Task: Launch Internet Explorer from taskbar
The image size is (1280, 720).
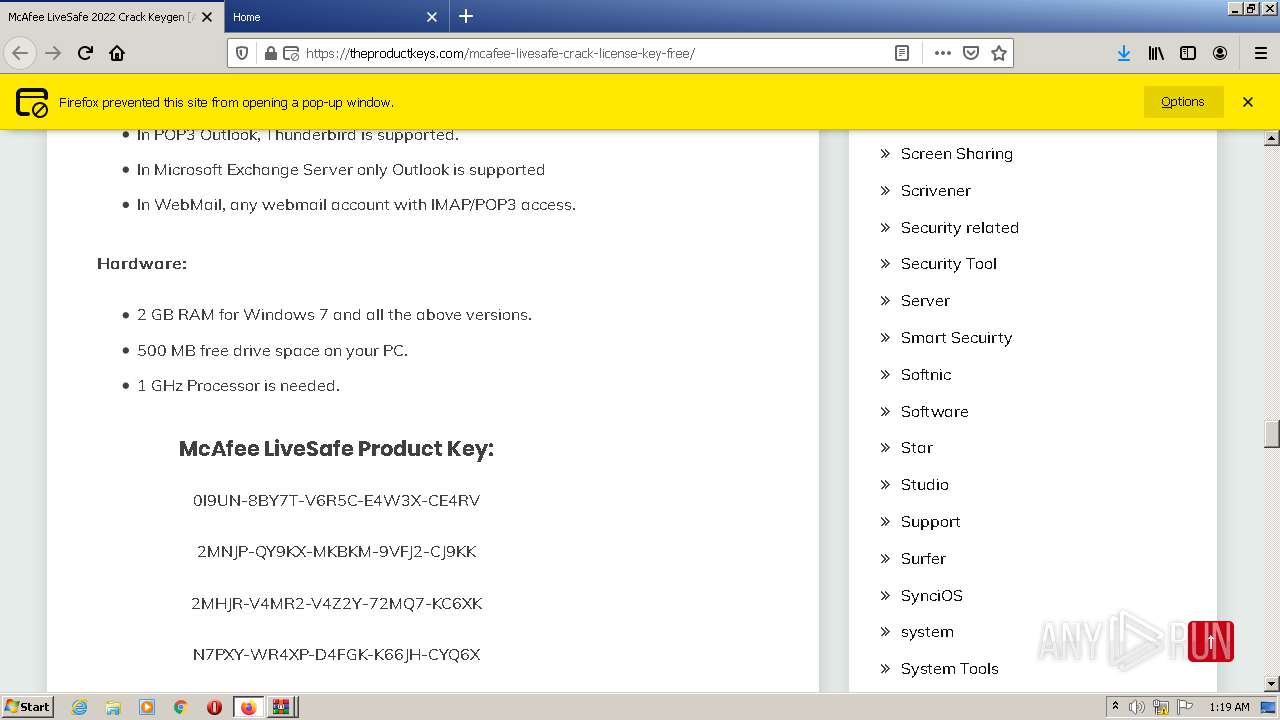Action: coord(79,707)
